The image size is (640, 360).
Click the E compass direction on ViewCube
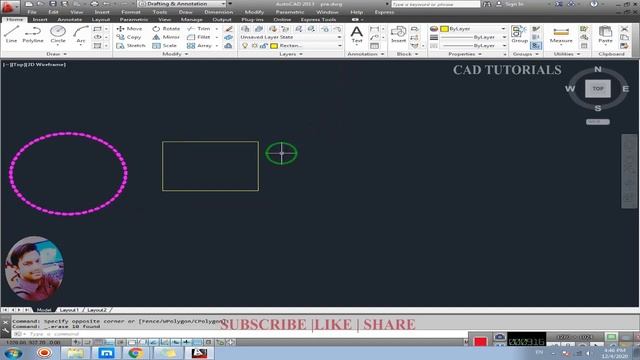(x=625, y=89)
